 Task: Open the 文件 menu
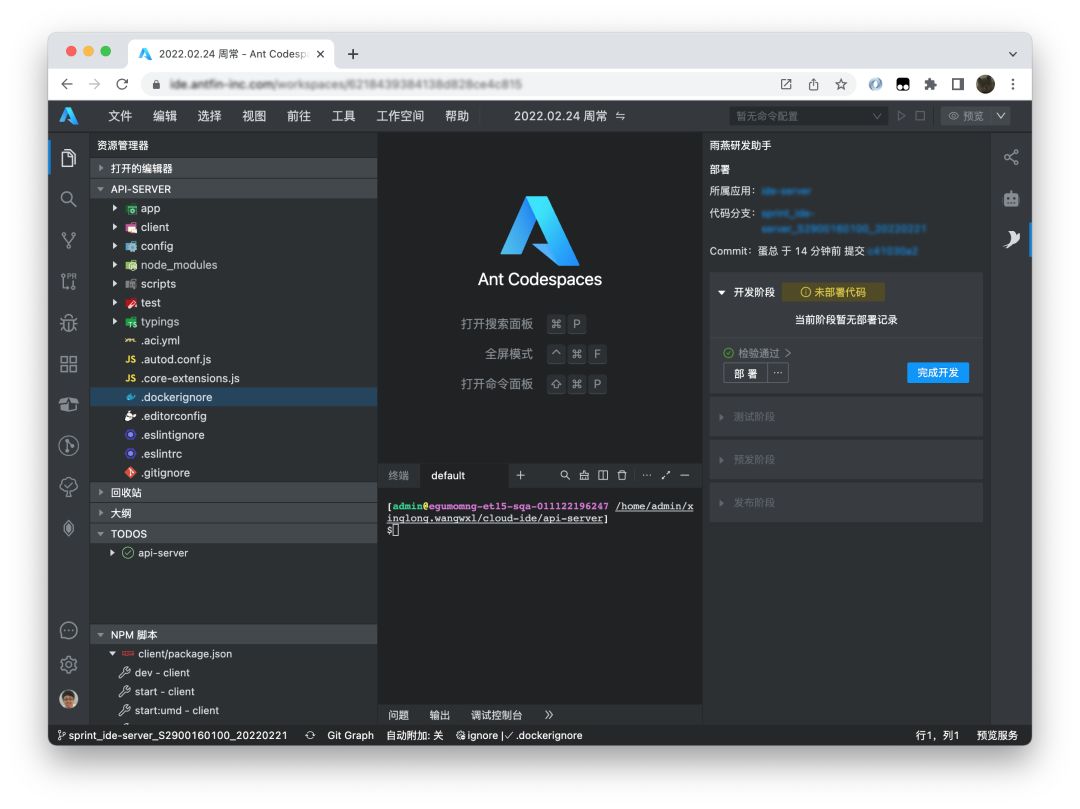click(x=120, y=116)
